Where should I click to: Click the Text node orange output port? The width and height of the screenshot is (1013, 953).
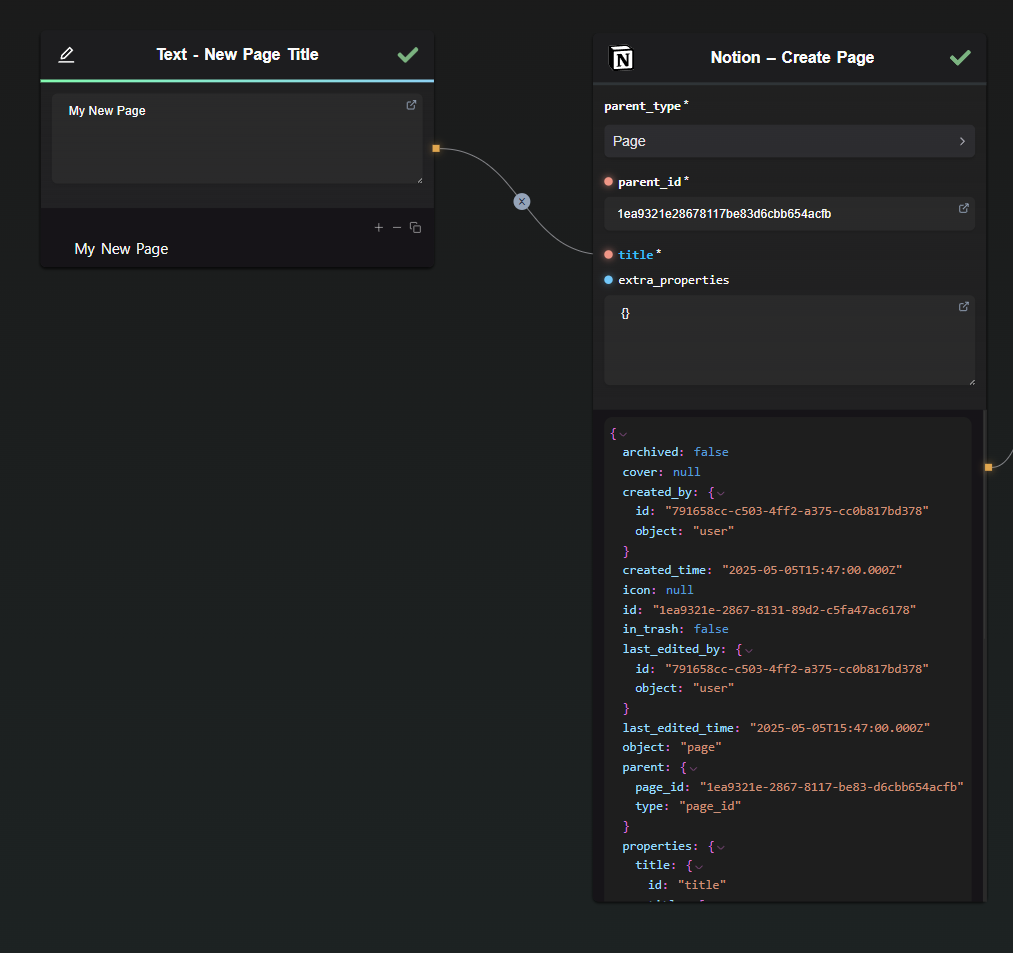[x=436, y=149]
